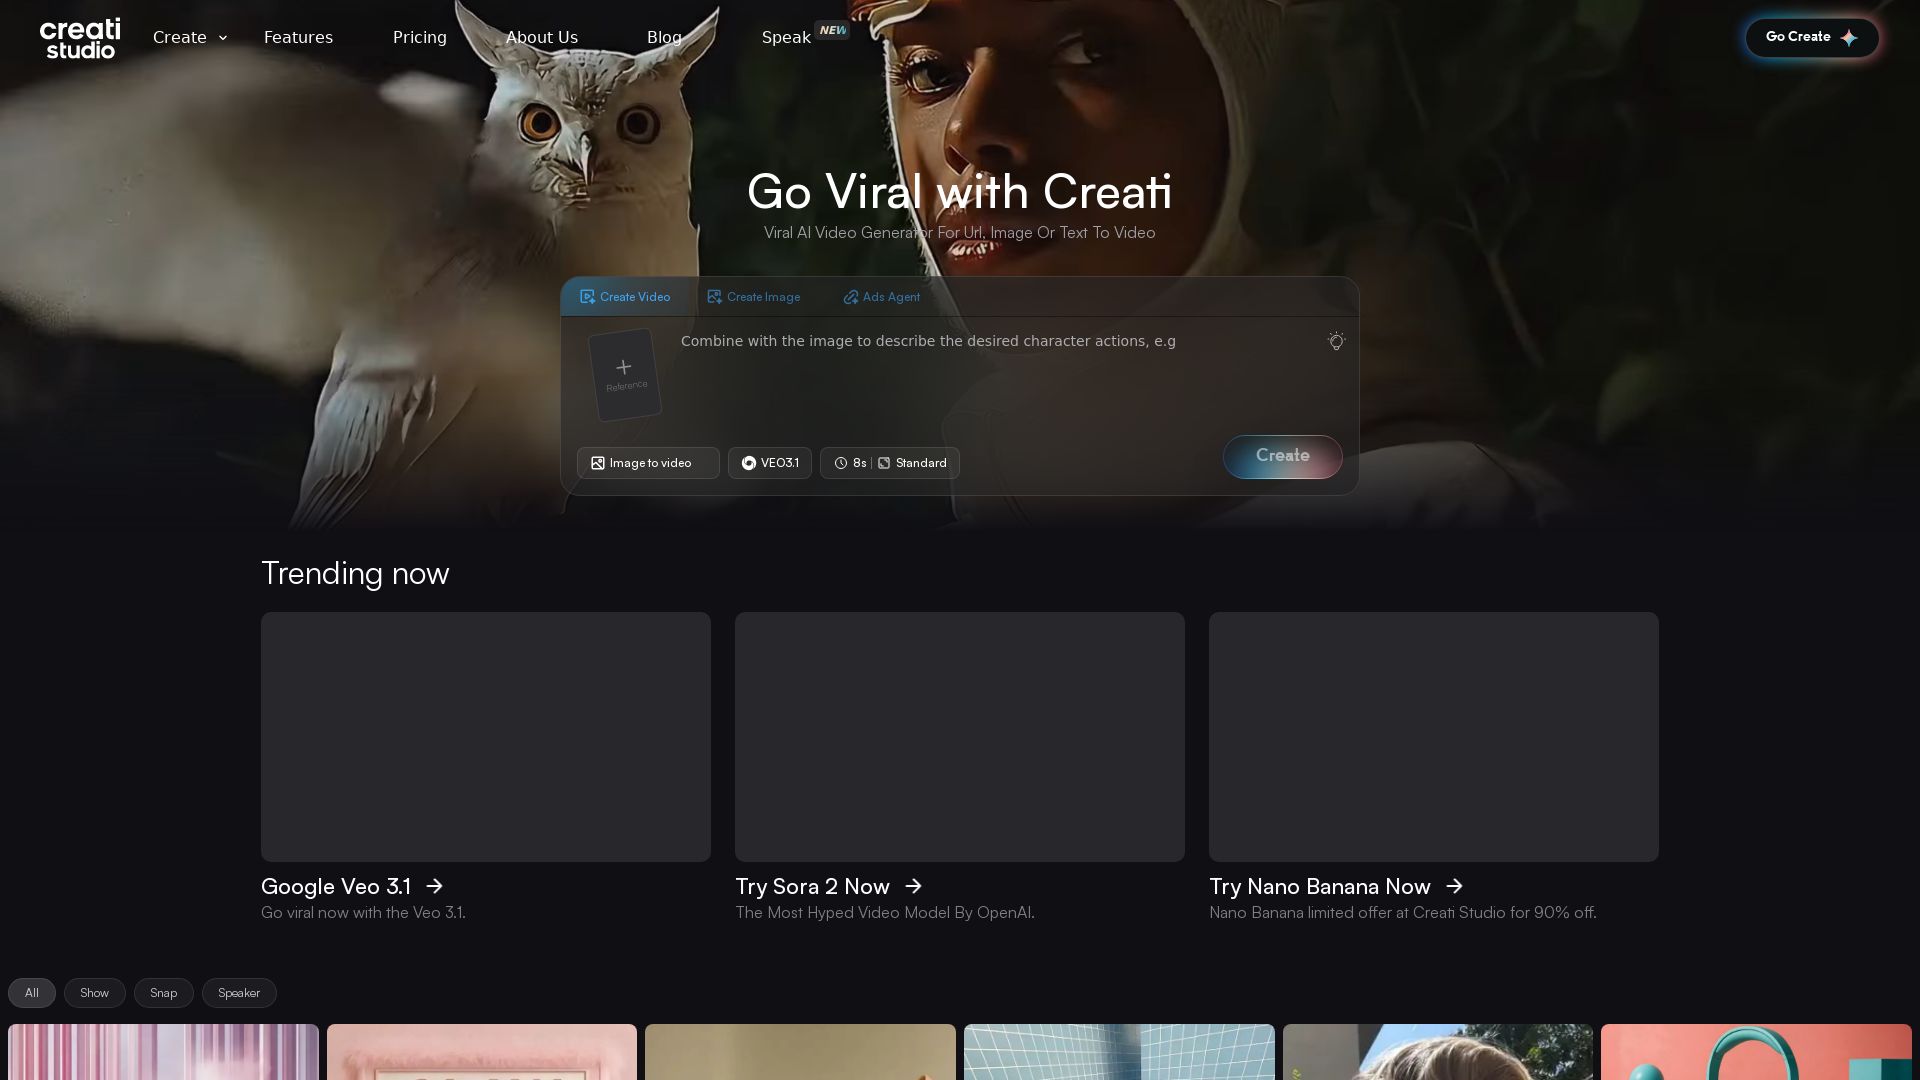Click the Go Create button
The height and width of the screenshot is (1080, 1920).
(1812, 37)
